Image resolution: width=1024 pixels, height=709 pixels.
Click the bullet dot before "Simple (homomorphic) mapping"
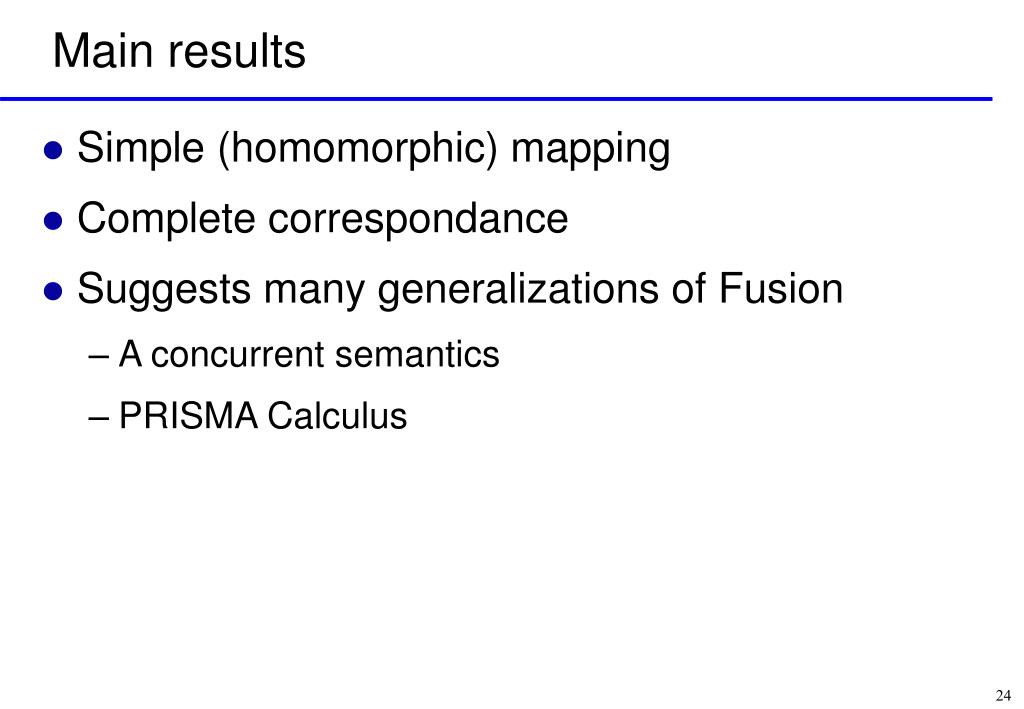click(53, 150)
